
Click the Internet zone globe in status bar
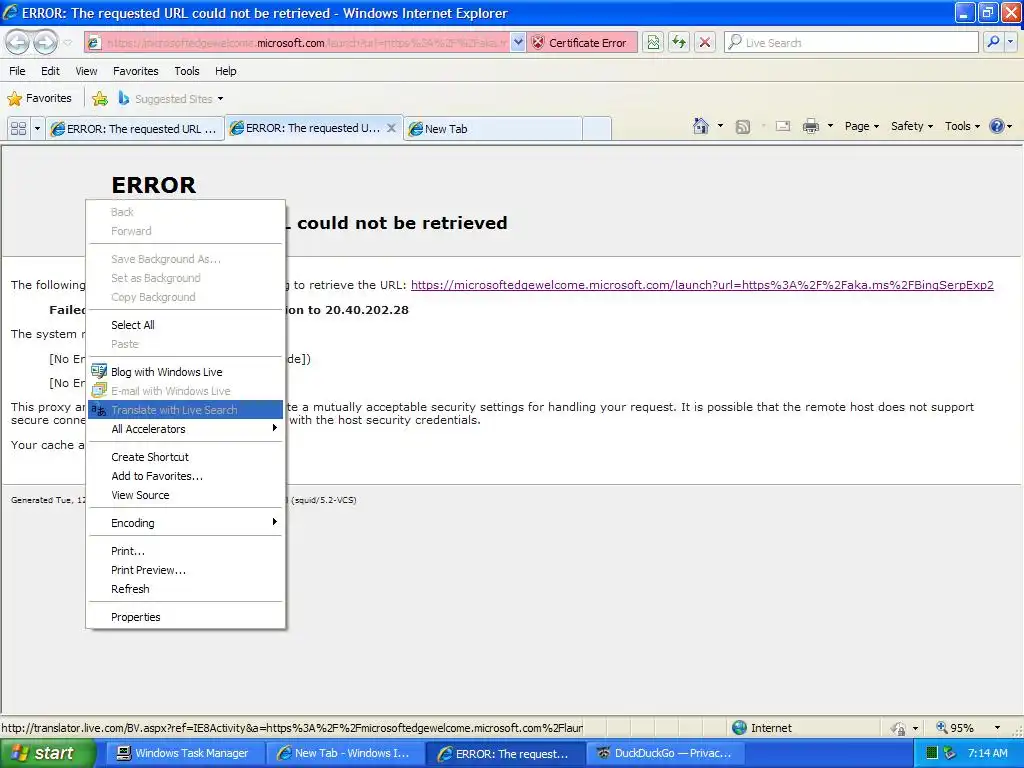tap(739, 728)
